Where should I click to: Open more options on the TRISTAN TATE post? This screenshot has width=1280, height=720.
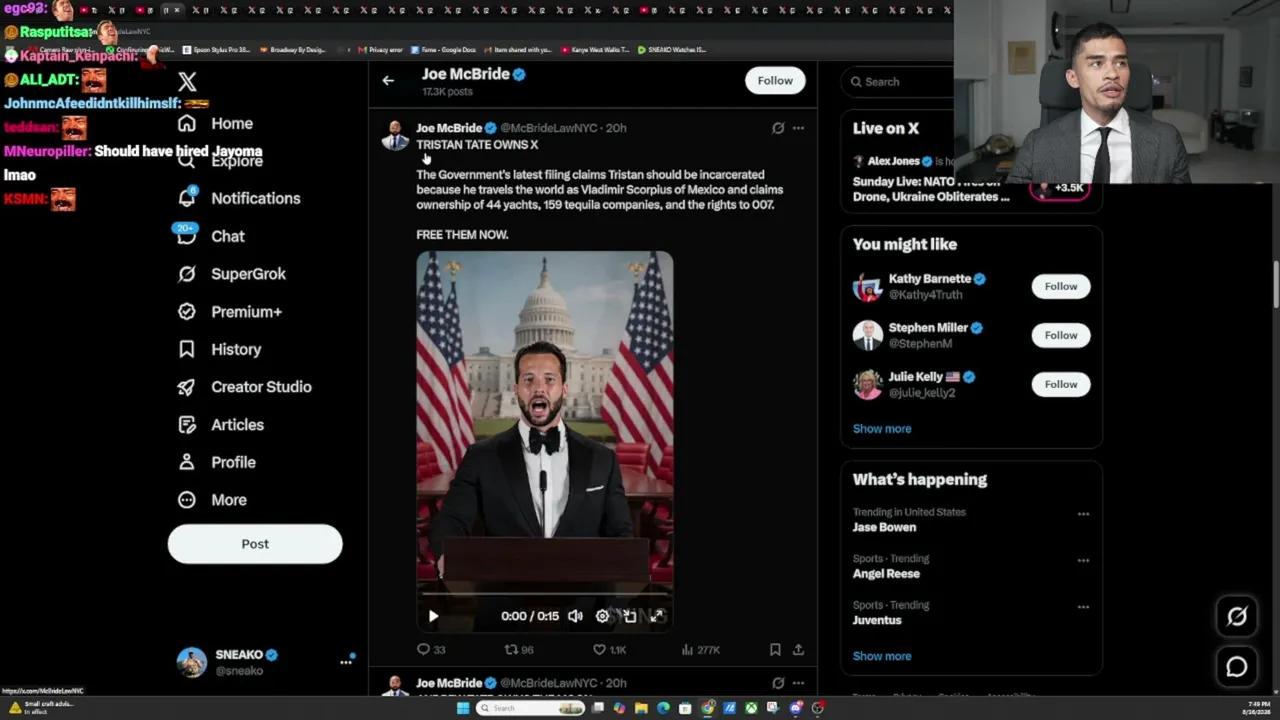798,128
